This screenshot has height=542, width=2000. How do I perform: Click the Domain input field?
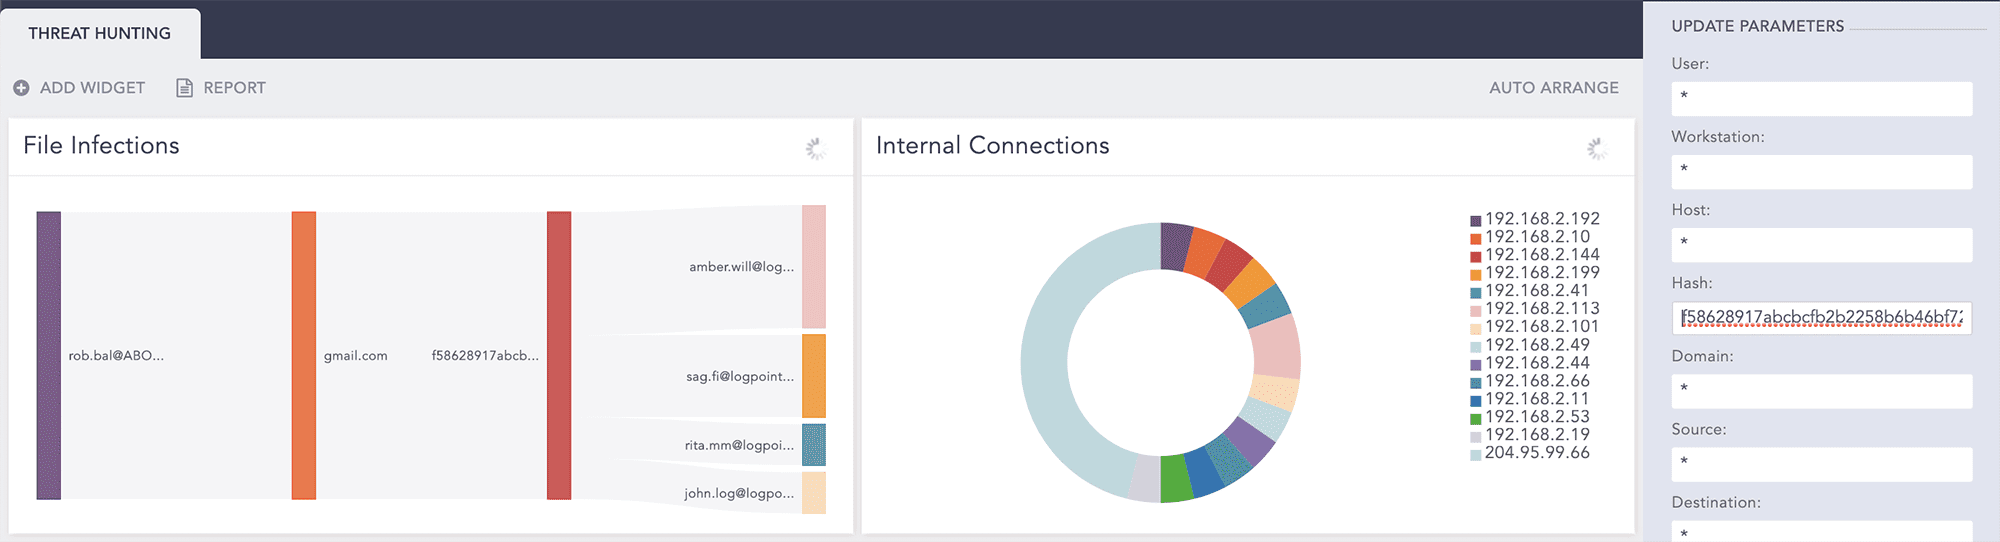coord(1822,391)
